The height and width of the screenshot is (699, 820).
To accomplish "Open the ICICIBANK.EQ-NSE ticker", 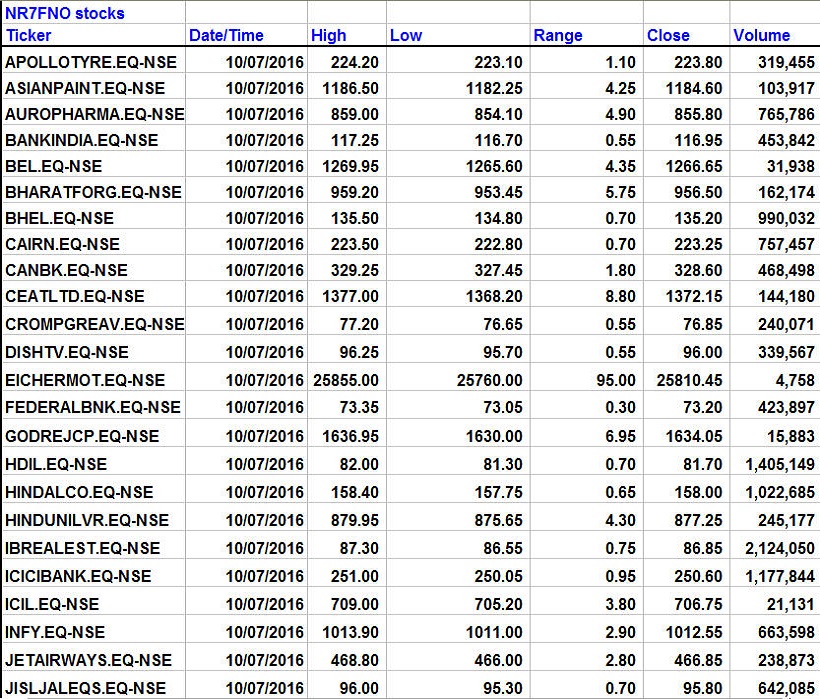I will pos(78,576).
